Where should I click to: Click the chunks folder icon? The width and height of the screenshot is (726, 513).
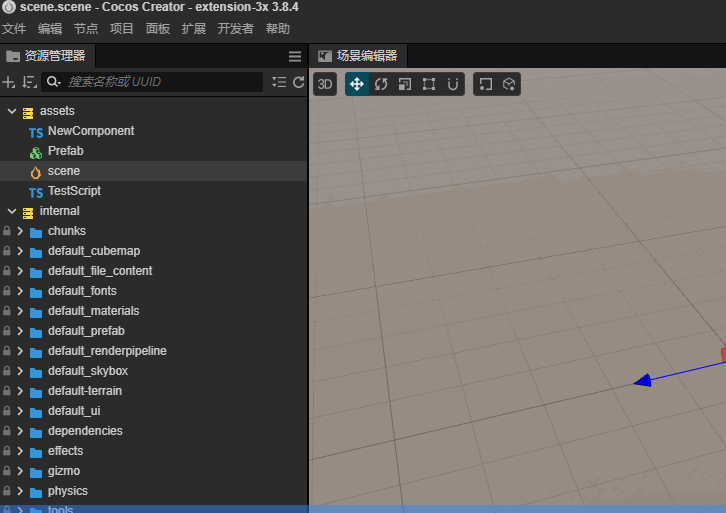pos(36,232)
